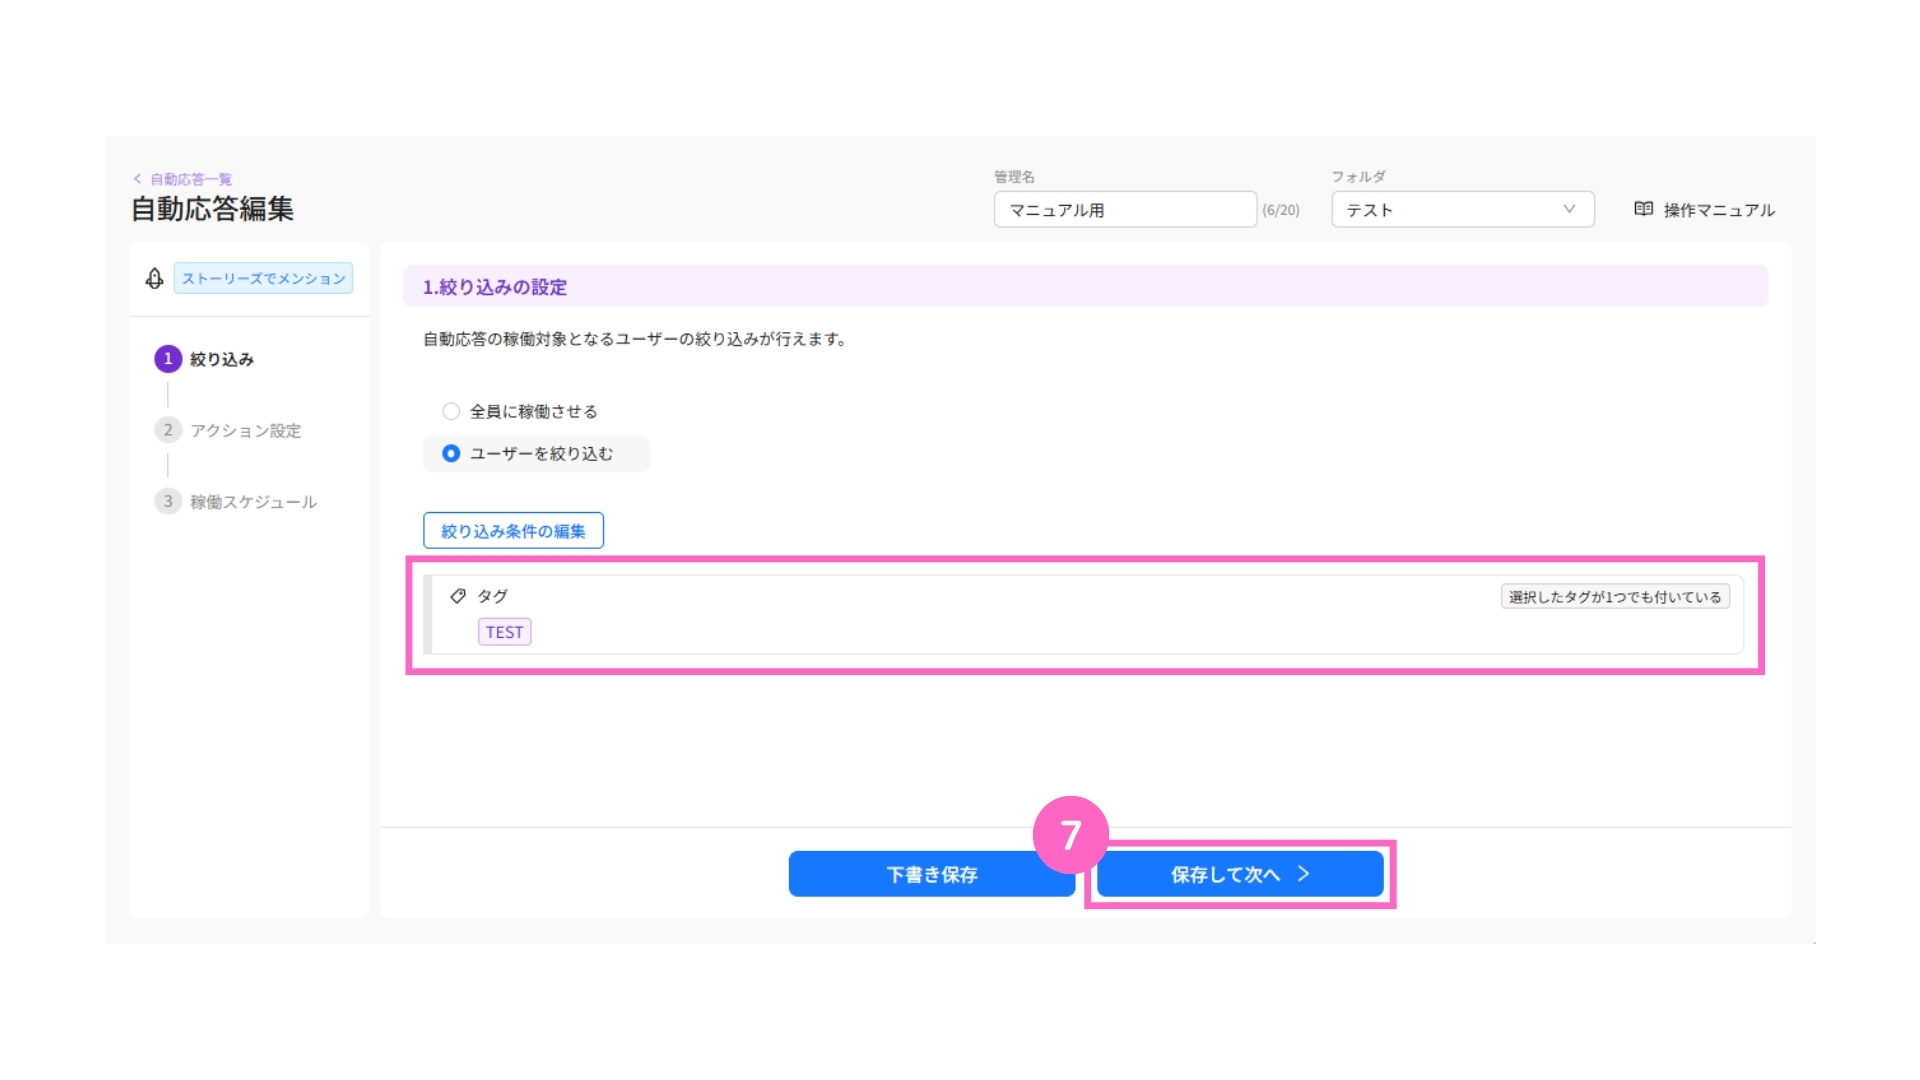This screenshot has width=1920, height=1080.
Task: Go back to 自動応答一覧 link
Action: click(183, 179)
